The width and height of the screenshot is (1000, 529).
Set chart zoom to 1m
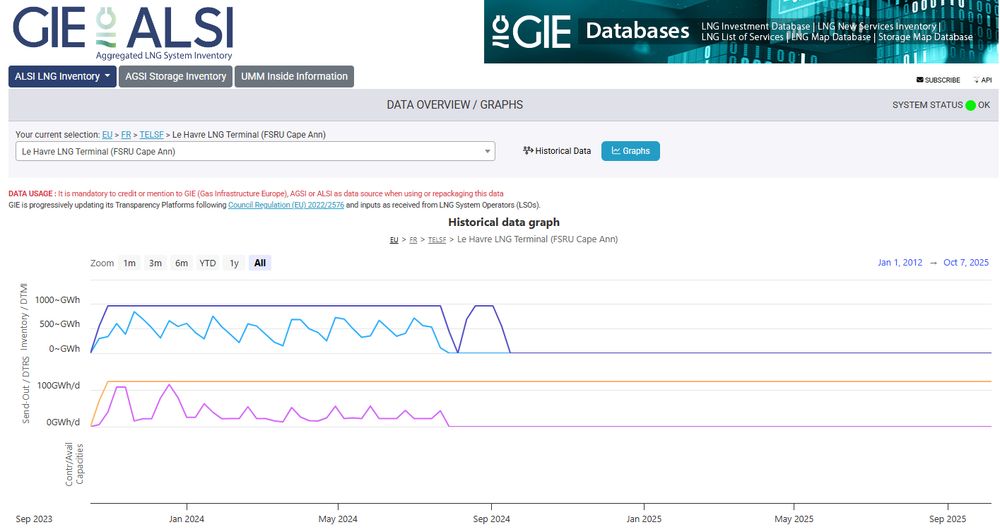[x=129, y=263]
